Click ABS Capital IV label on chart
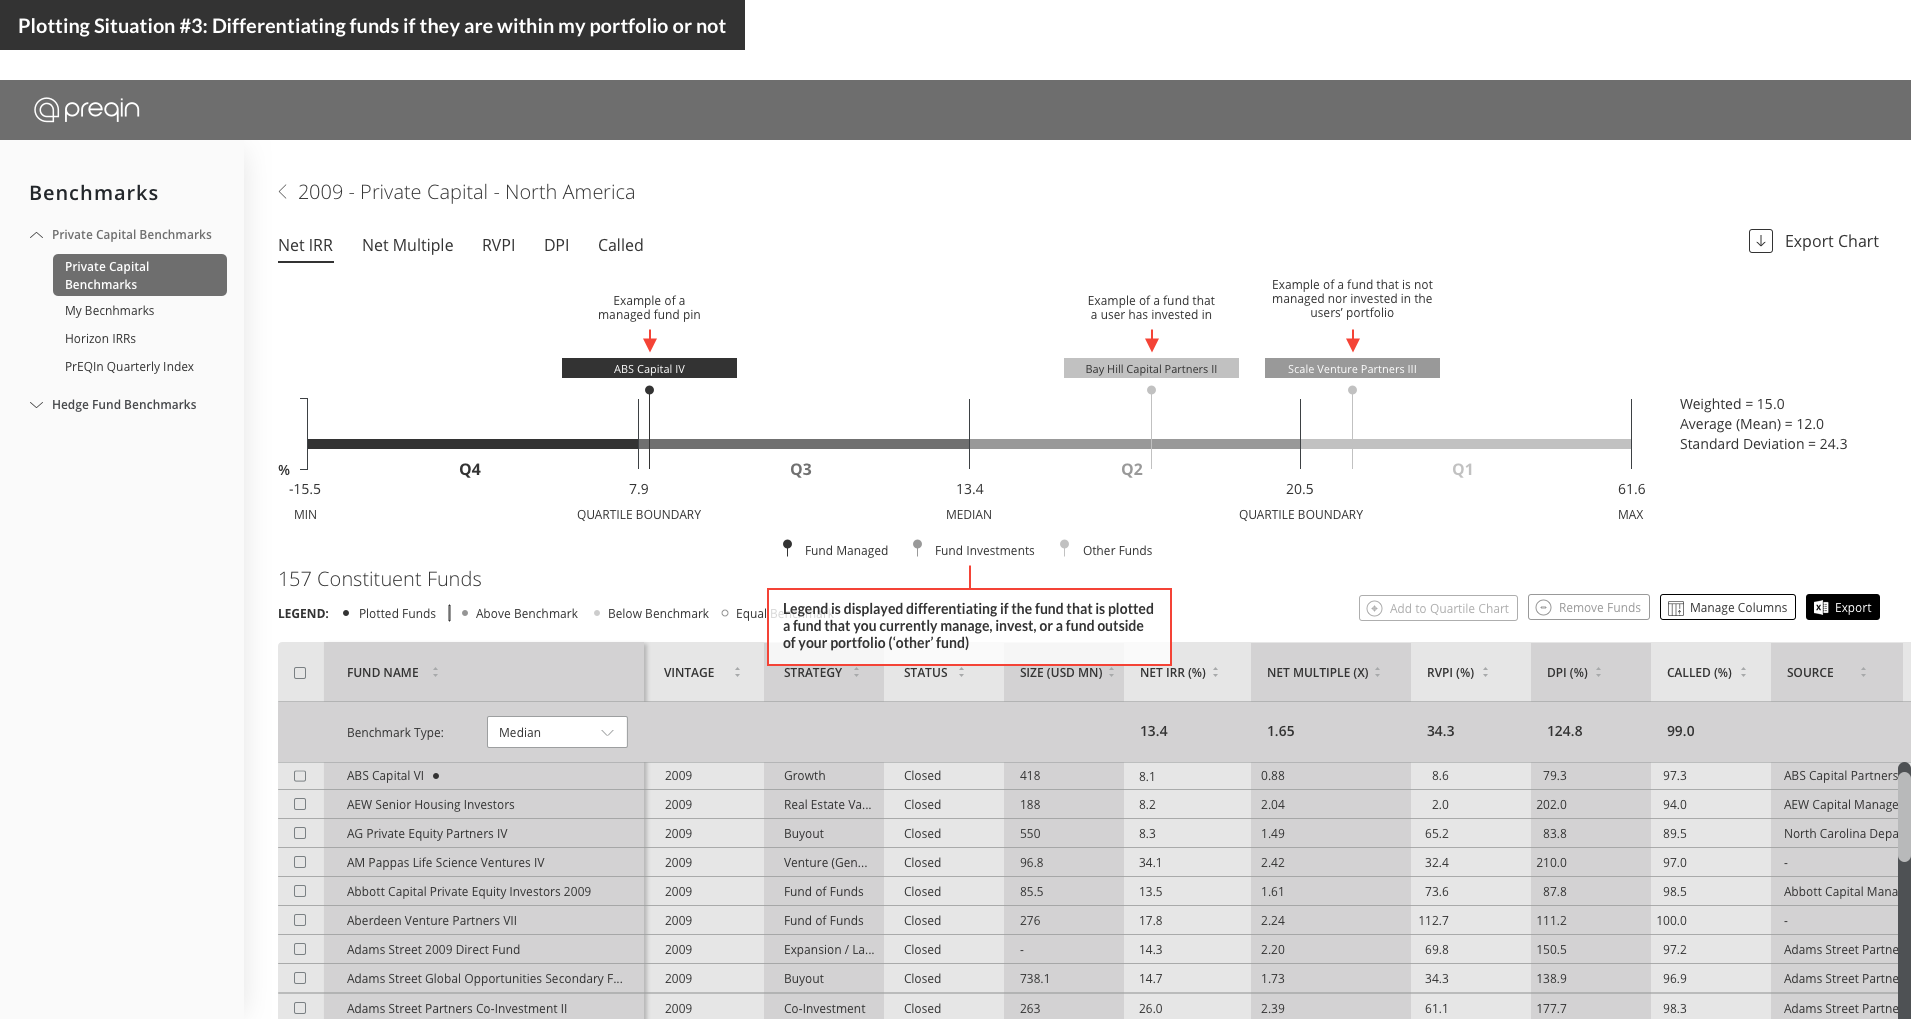 coord(649,368)
